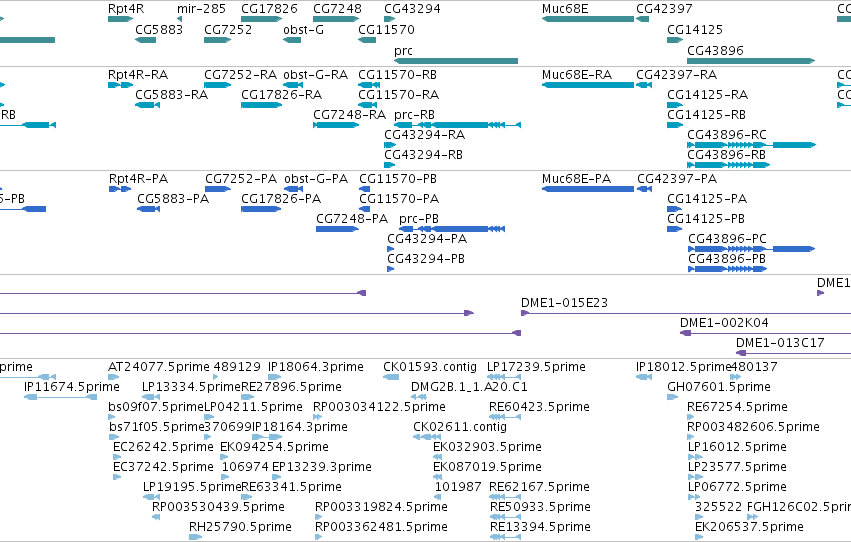Select the CG17826-PA protein feature
The height and width of the screenshot is (542, 851).
[261, 209]
